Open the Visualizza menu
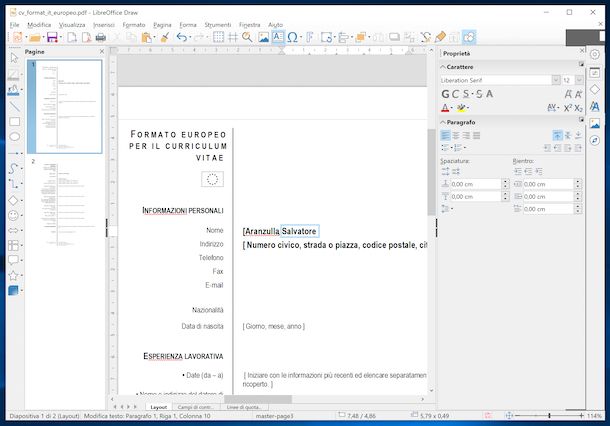The height and width of the screenshot is (426, 610). click(72, 25)
